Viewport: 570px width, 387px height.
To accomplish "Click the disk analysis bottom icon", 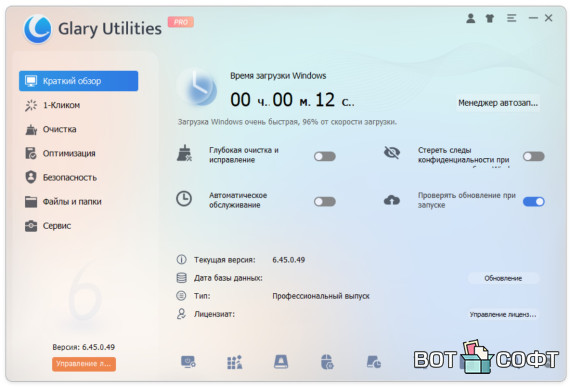I will 374,362.
